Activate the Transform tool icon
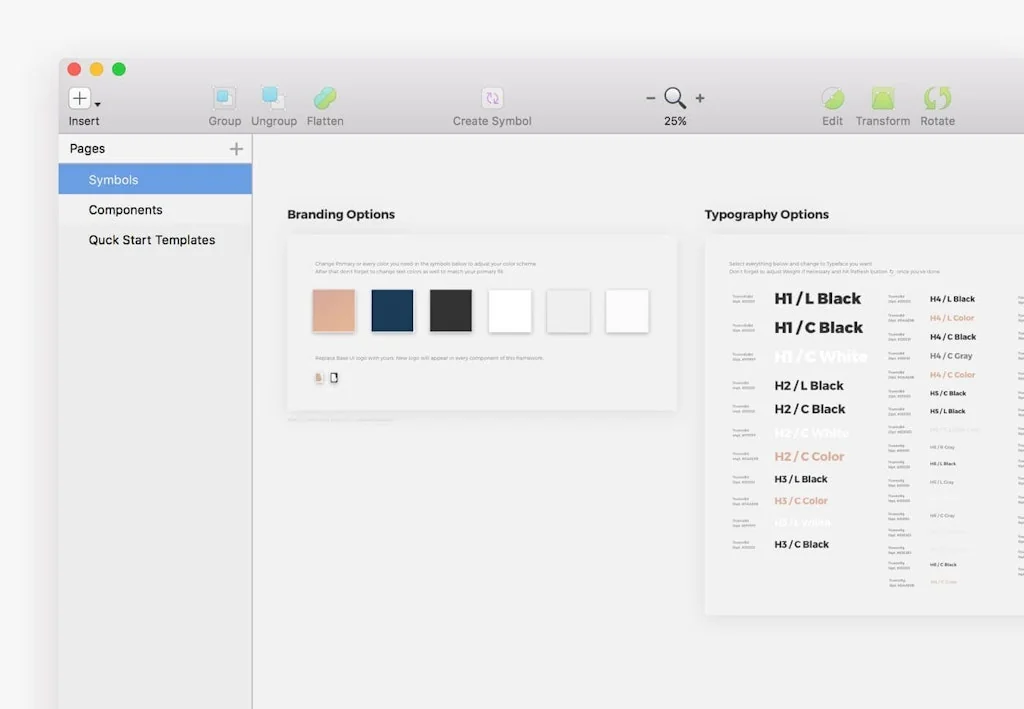This screenshot has height=709, width=1024. point(883,100)
